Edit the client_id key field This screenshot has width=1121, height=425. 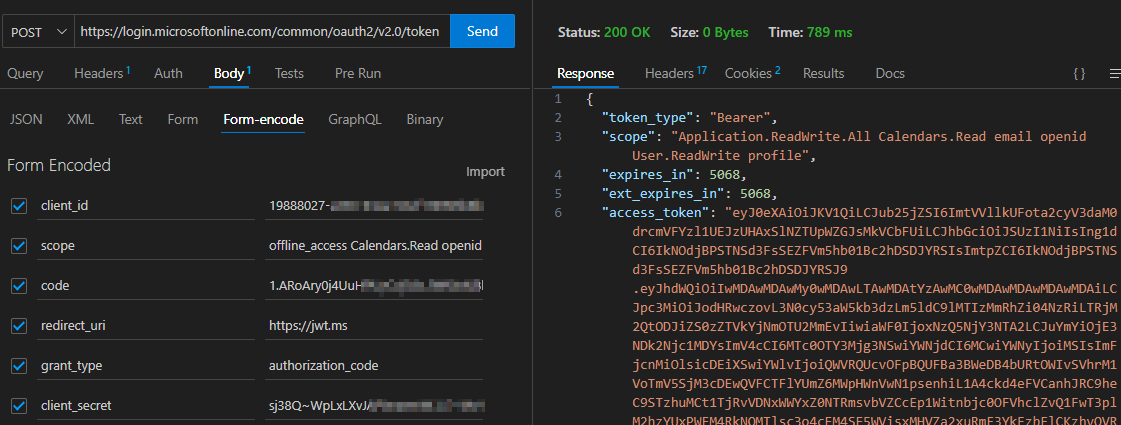[x=145, y=206]
